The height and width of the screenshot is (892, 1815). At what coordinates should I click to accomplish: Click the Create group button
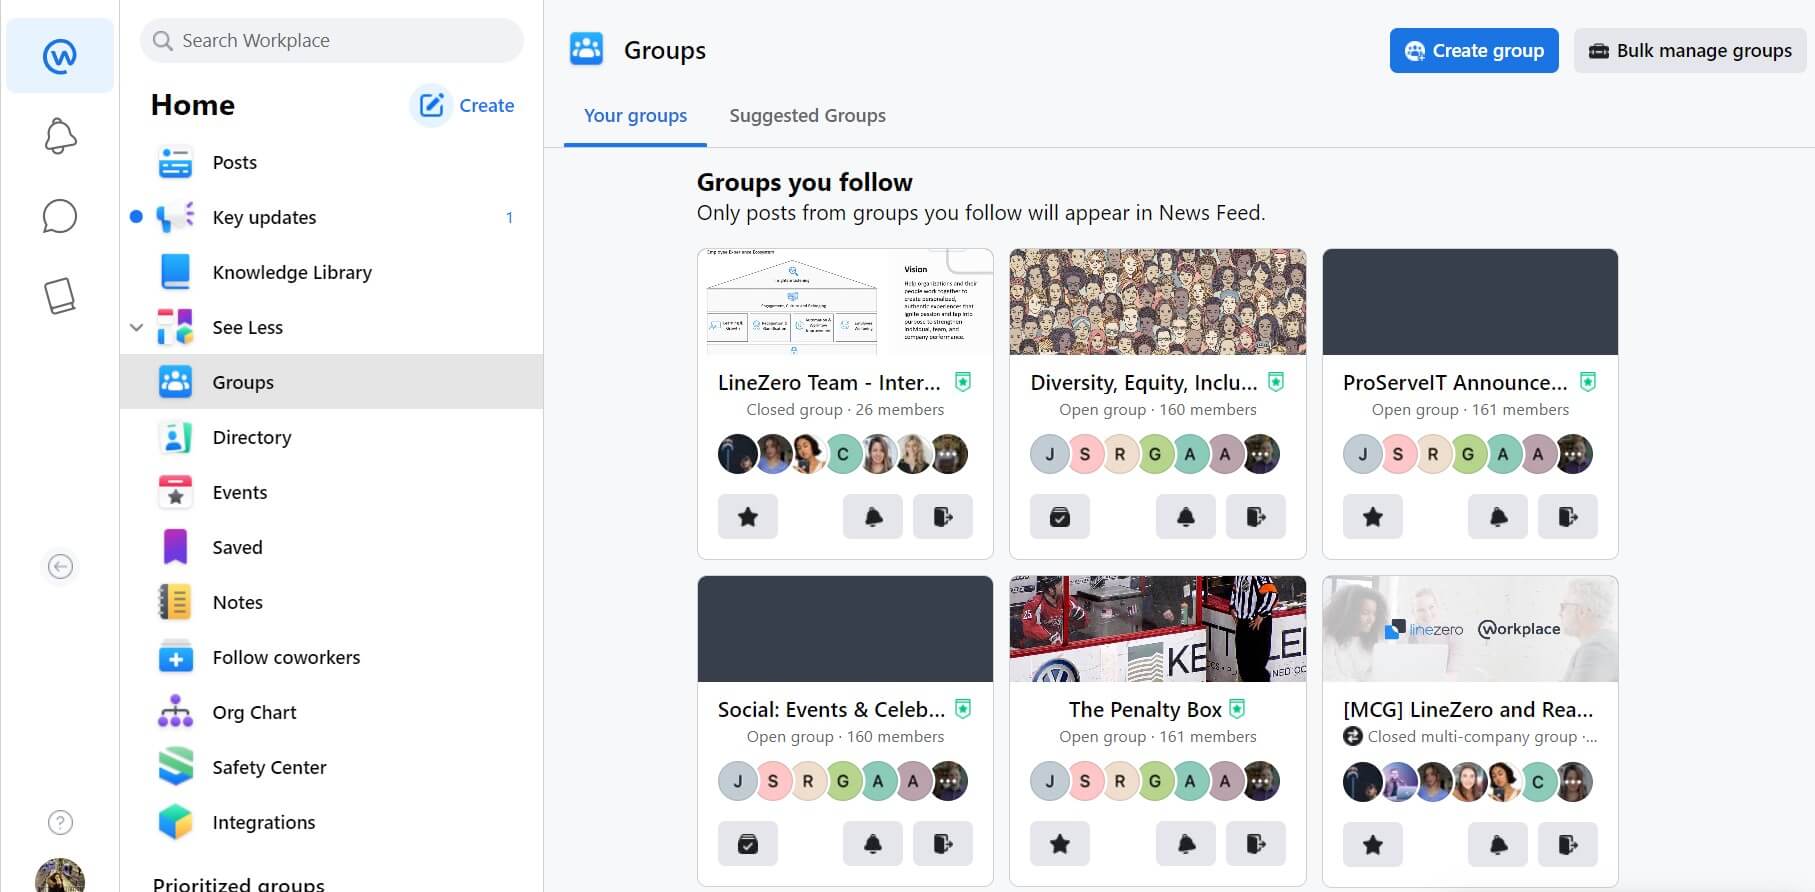(1473, 51)
